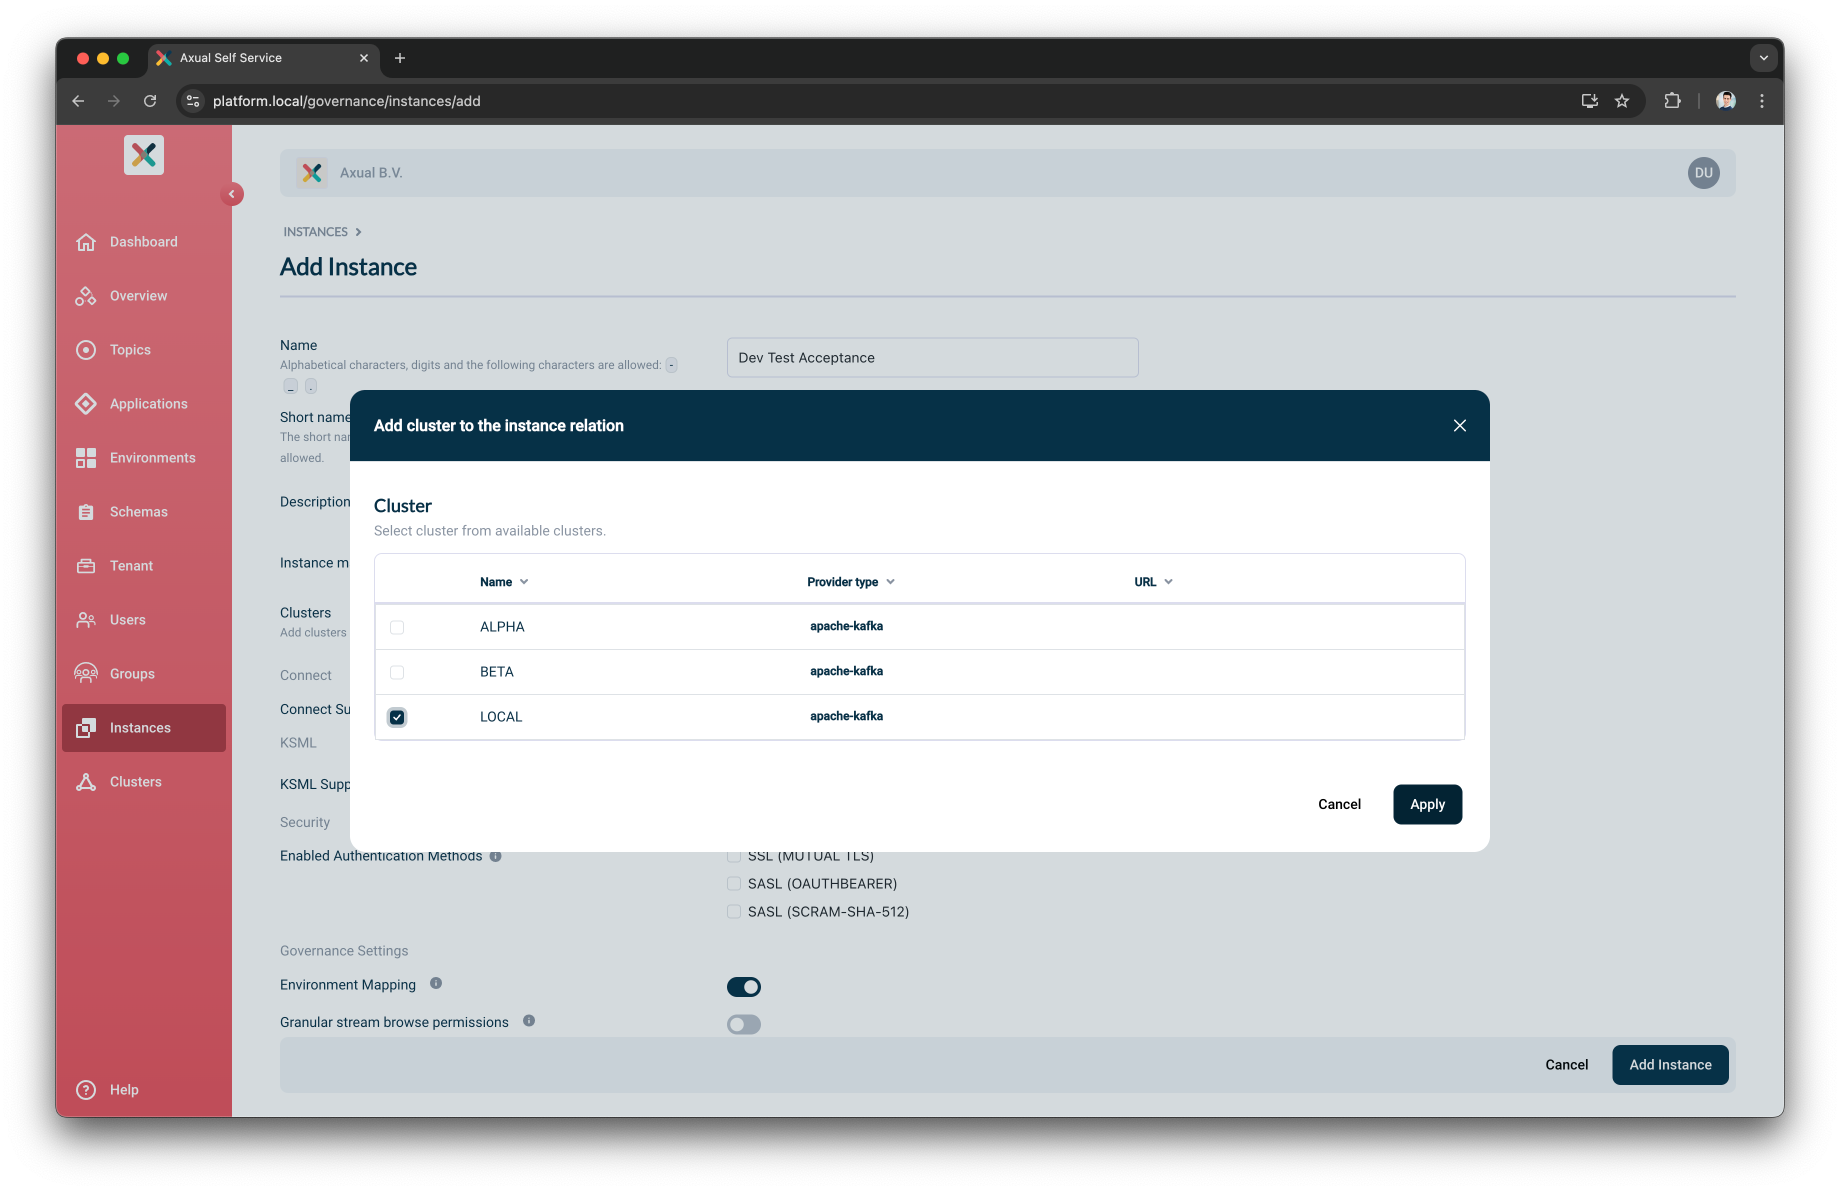1840x1191 pixels.
Task: Reload the page
Action: pos(150,101)
